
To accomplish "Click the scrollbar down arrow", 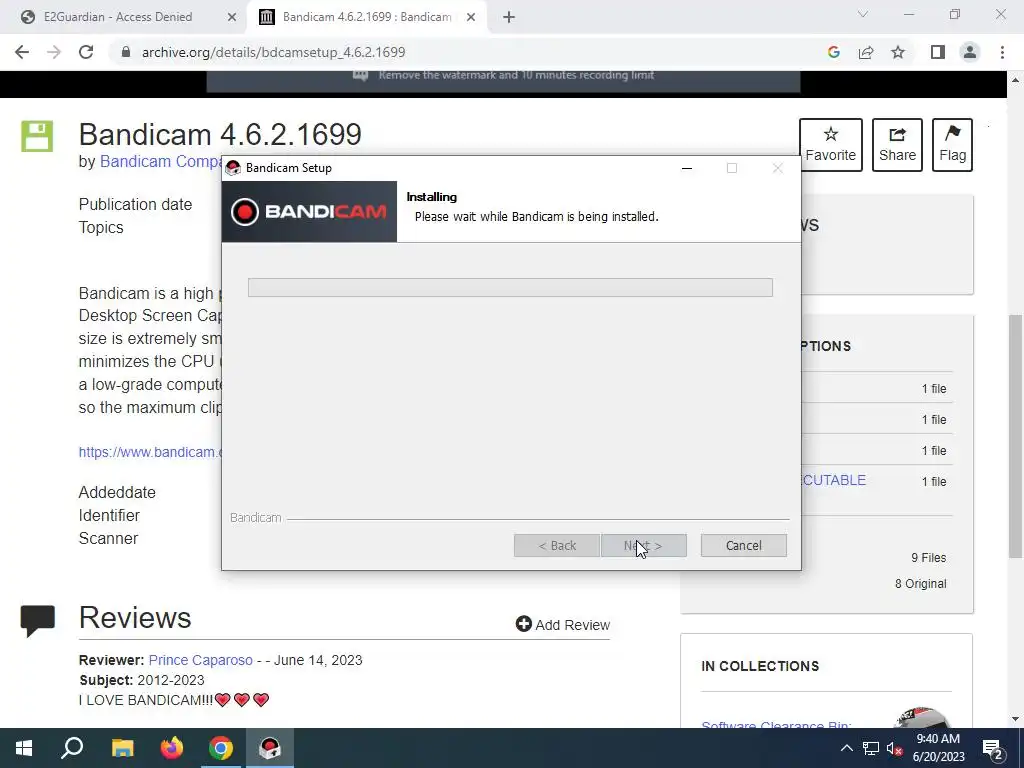I will point(1015,719).
